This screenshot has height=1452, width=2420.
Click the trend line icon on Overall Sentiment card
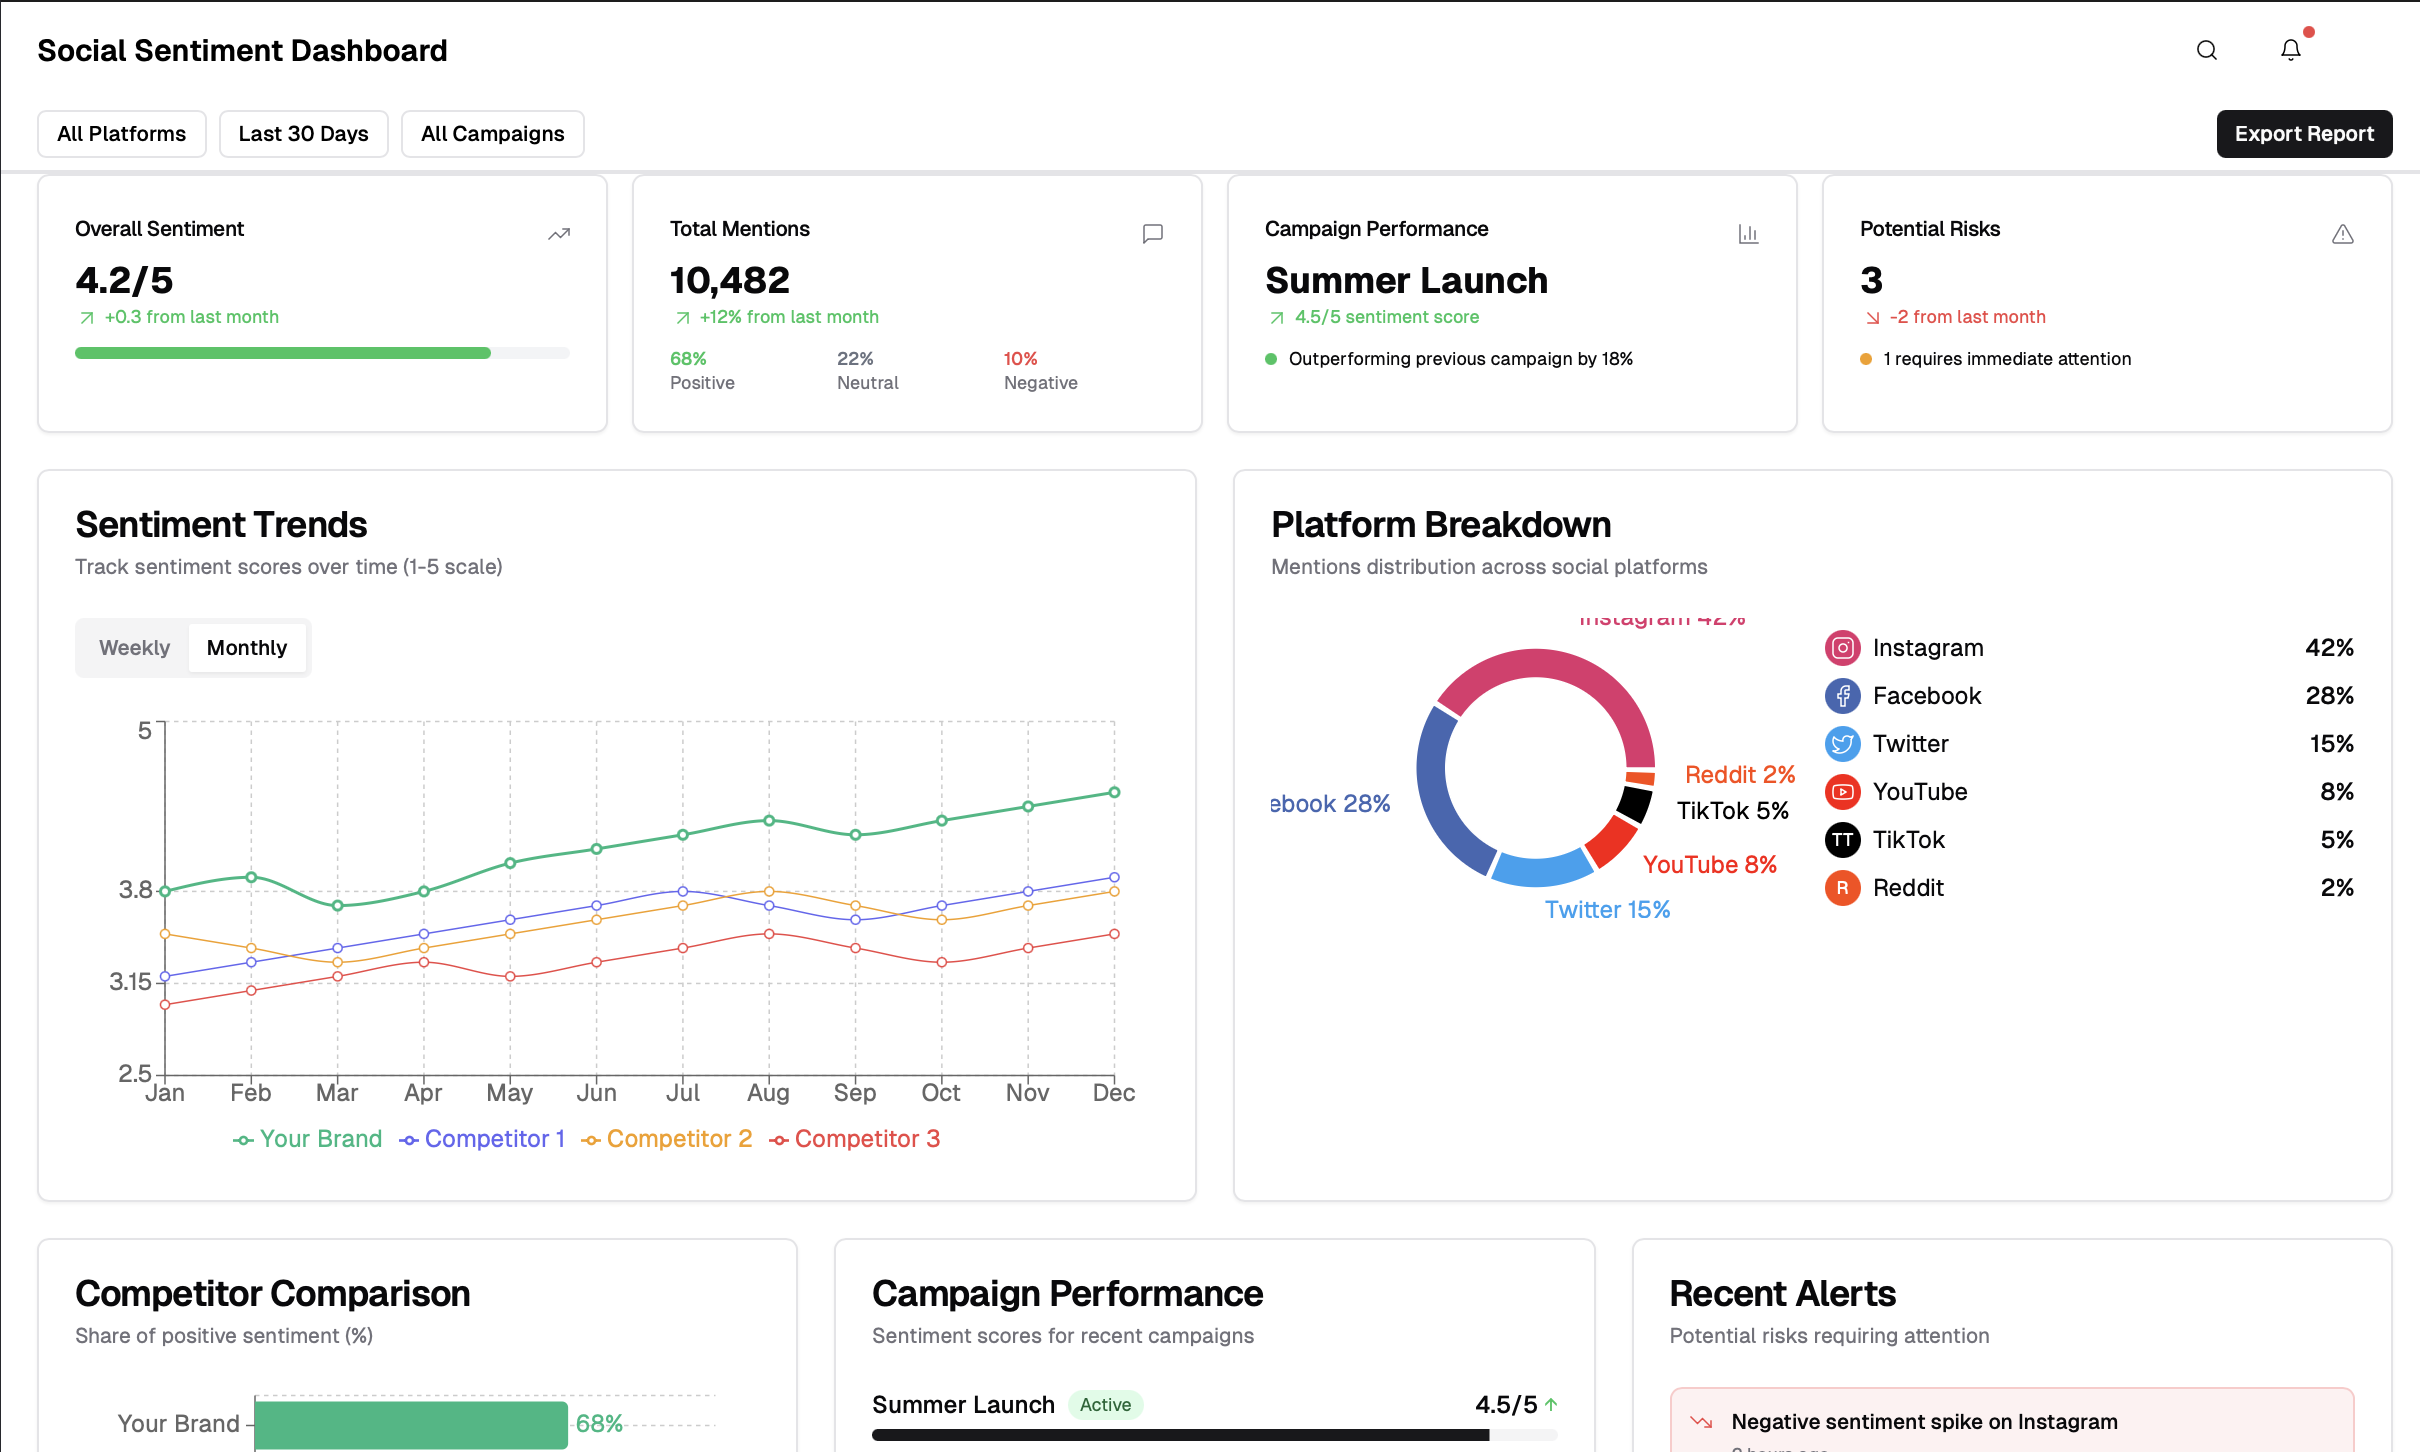click(559, 233)
